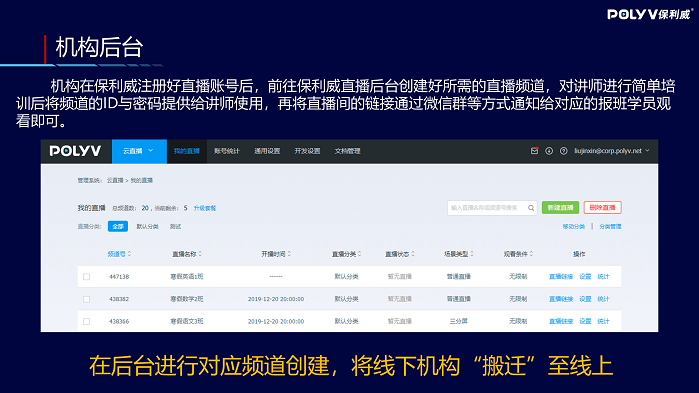Open 统计 for channel 438382
699x393 pixels.
point(603,299)
